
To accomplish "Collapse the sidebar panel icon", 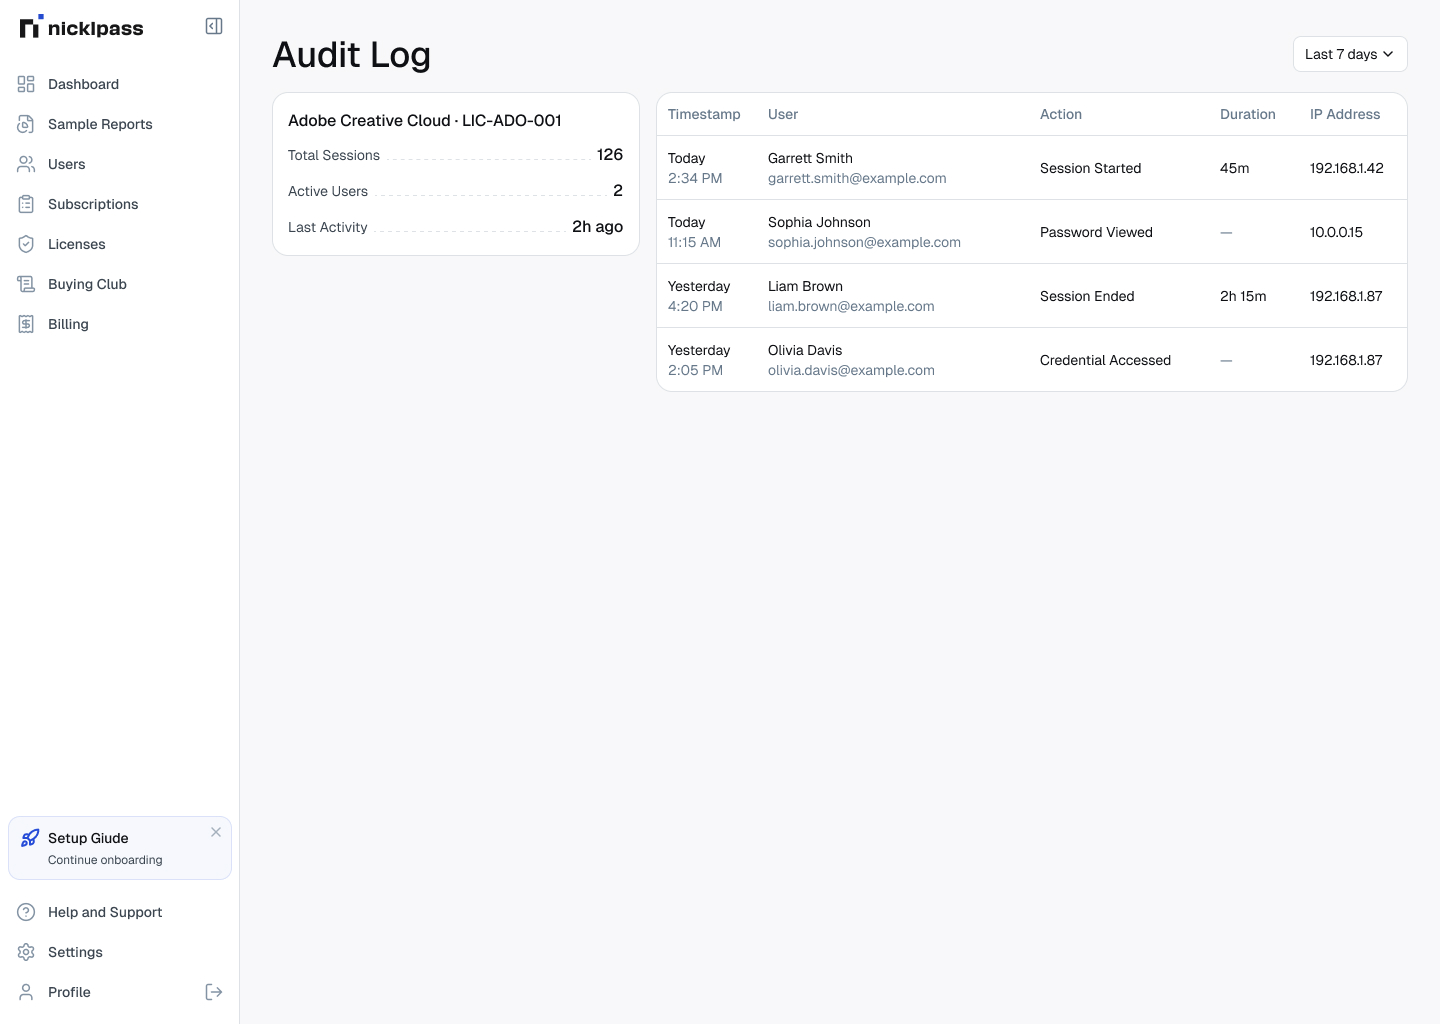I will click(214, 26).
